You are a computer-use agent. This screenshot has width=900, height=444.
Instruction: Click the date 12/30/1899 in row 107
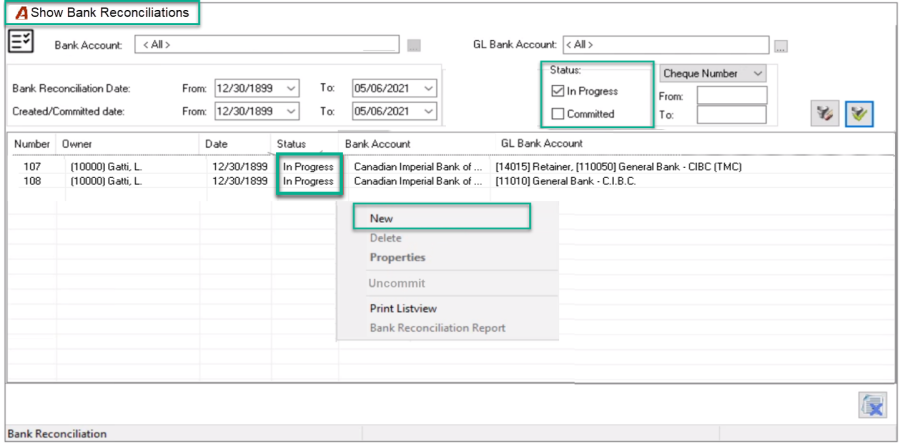[x=239, y=167]
